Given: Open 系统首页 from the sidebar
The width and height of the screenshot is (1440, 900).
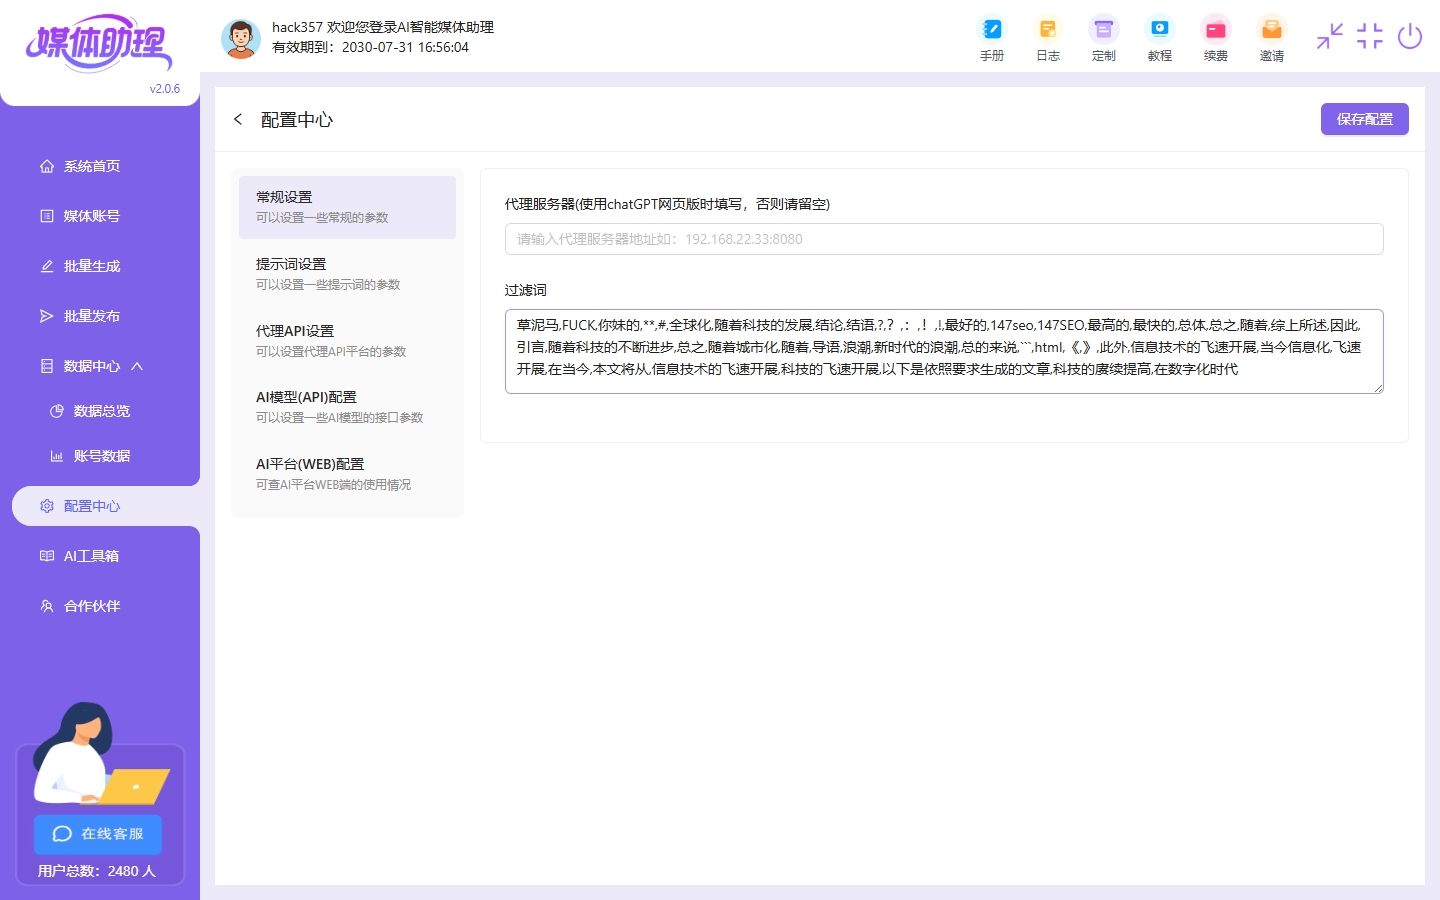Looking at the screenshot, I should pos(91,166).
